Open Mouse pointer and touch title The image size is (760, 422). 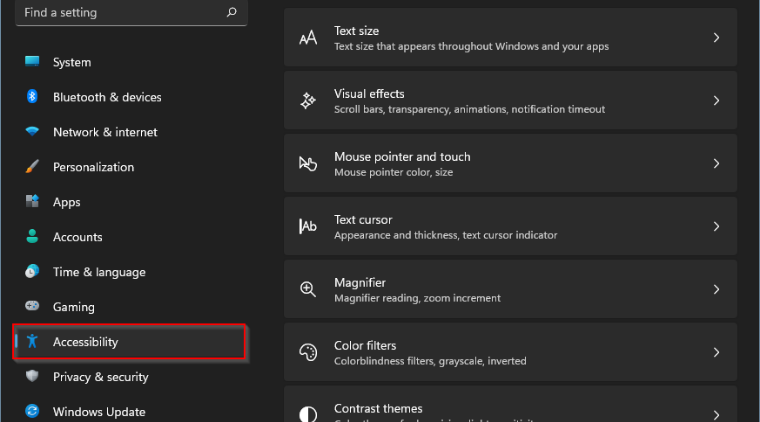click(402, 157)
